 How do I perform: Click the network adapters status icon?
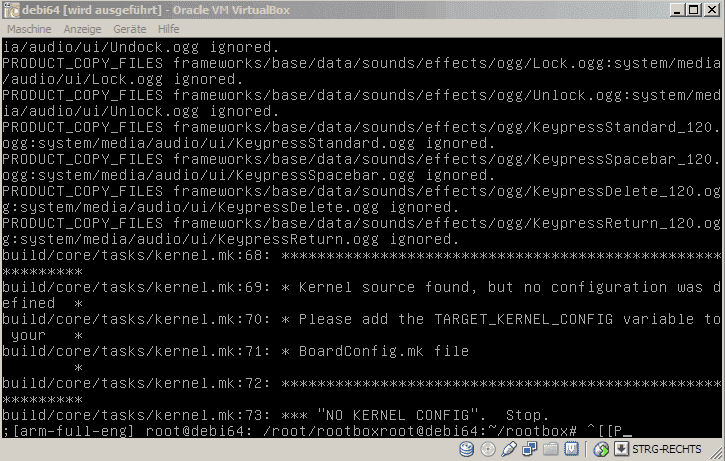click(529, 449)
